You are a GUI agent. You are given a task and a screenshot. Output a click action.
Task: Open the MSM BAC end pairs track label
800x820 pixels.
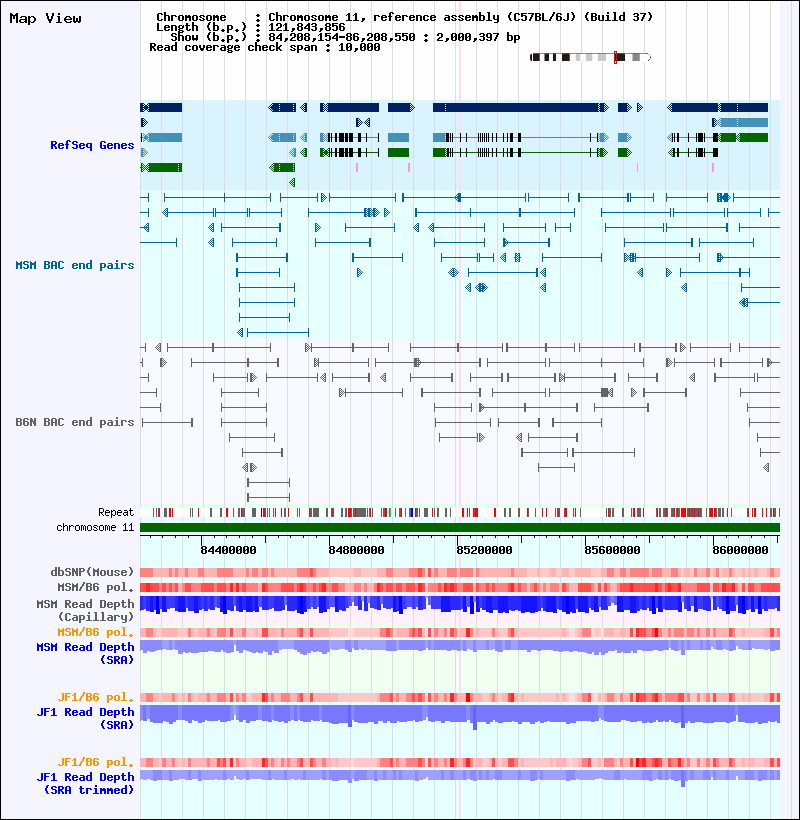(75, 265)
